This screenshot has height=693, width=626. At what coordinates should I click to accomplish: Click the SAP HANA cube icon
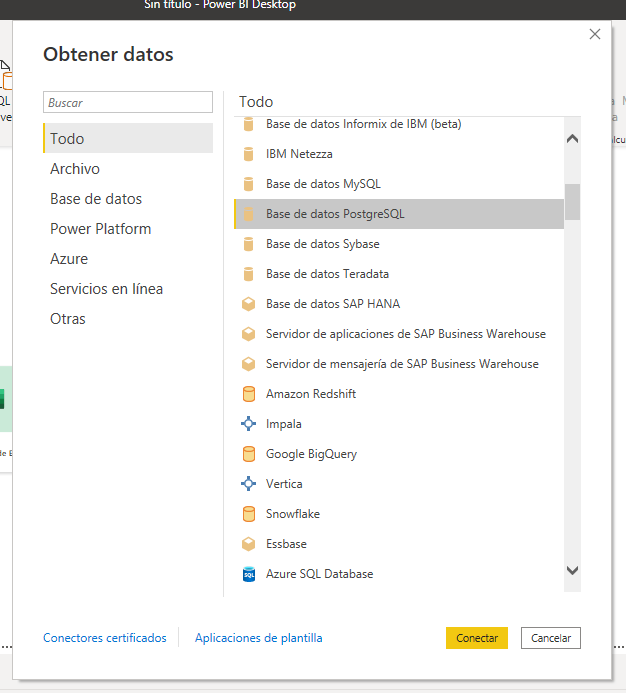248,304
